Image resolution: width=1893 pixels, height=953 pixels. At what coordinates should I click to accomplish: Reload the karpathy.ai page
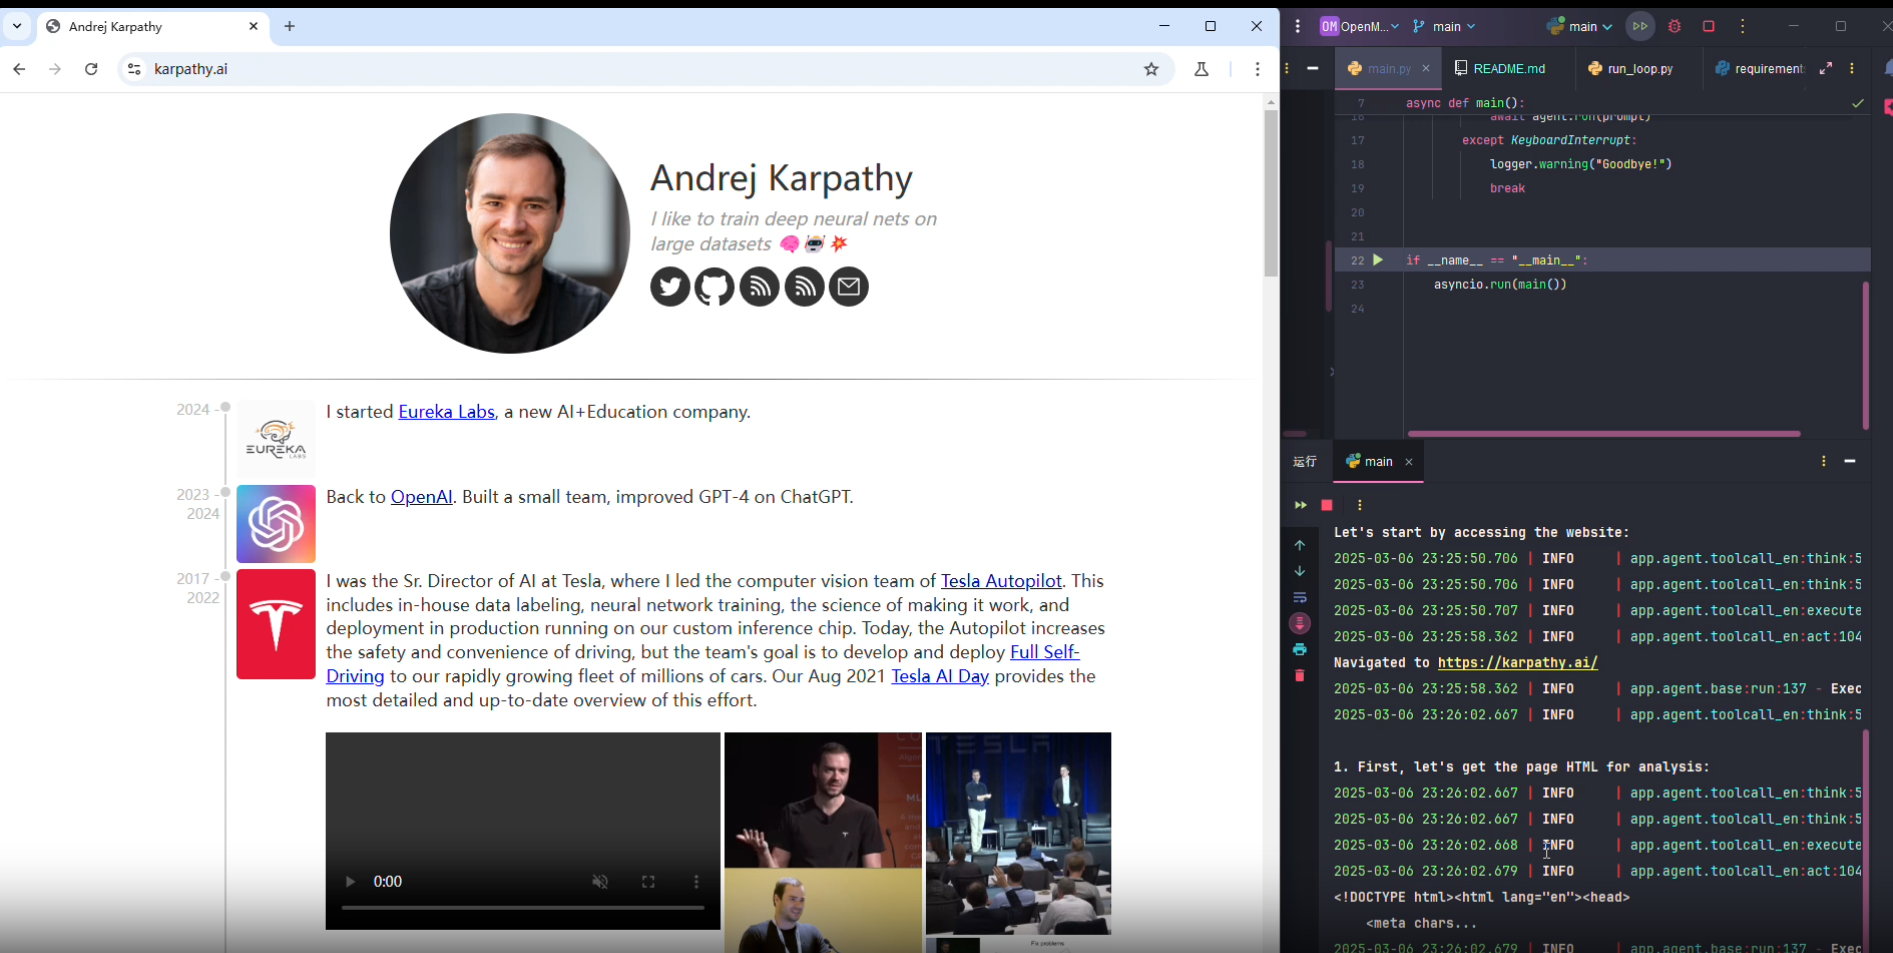91,69
